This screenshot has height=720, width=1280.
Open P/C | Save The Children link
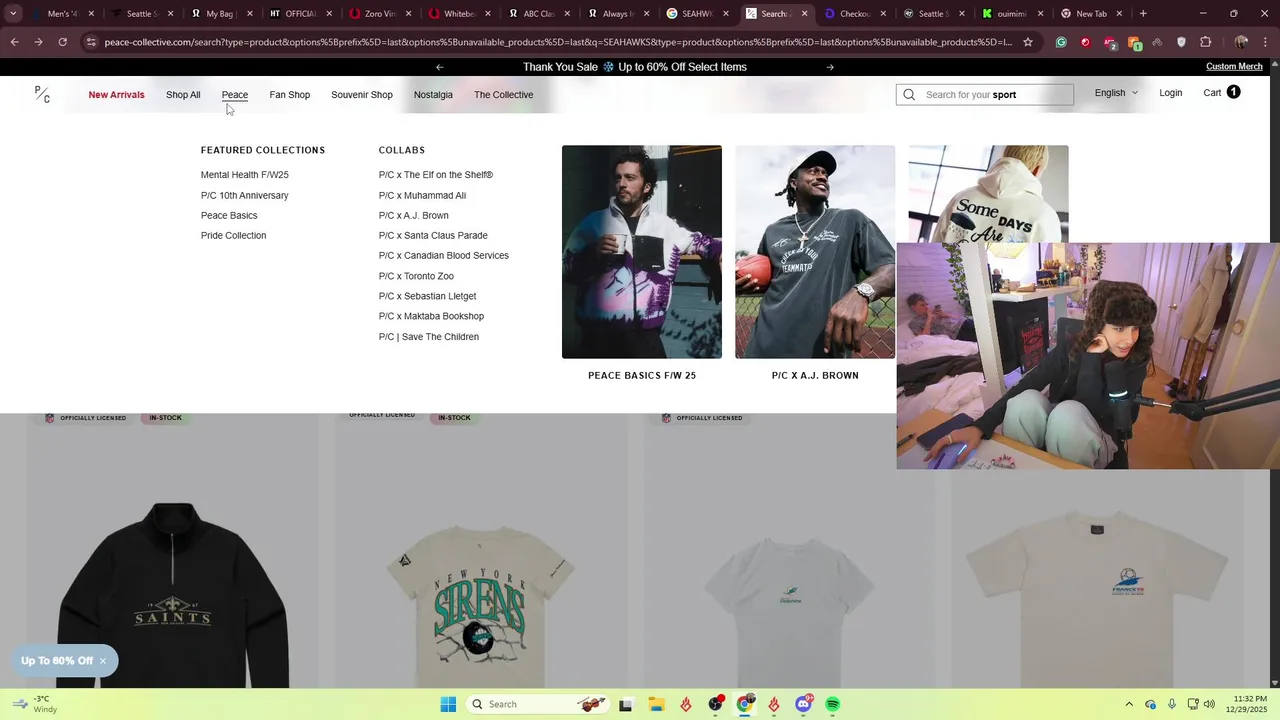click(x=429, y=337)
